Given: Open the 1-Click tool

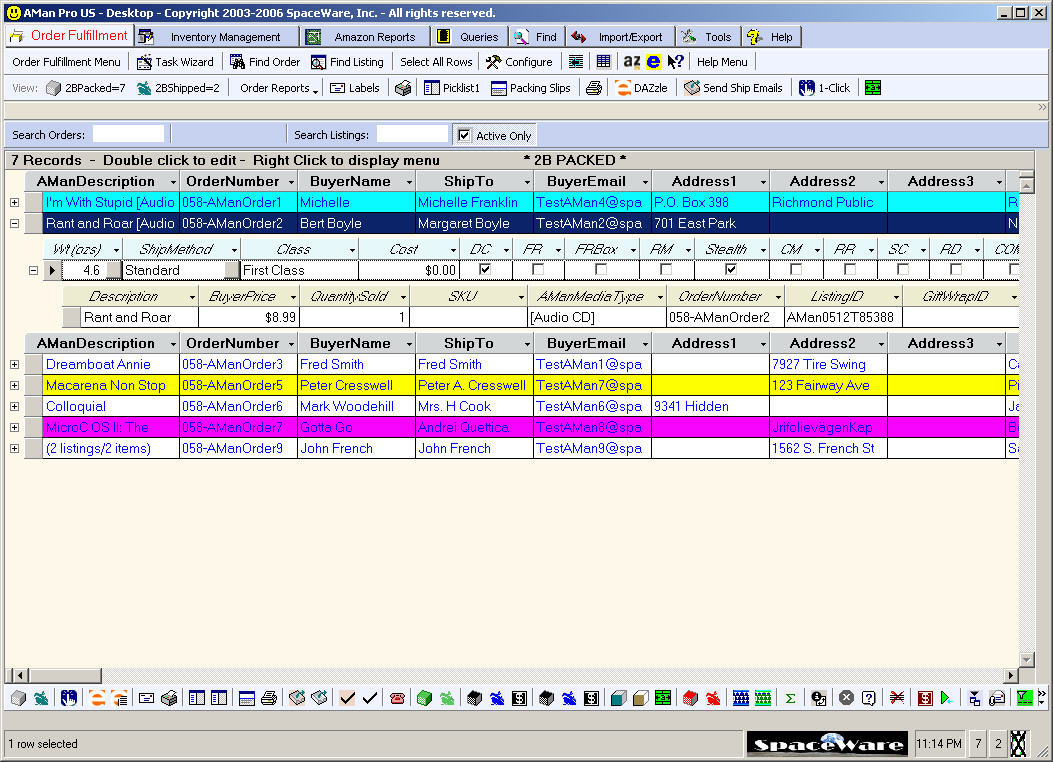Looking at the screenshot, I should [824, 88].
